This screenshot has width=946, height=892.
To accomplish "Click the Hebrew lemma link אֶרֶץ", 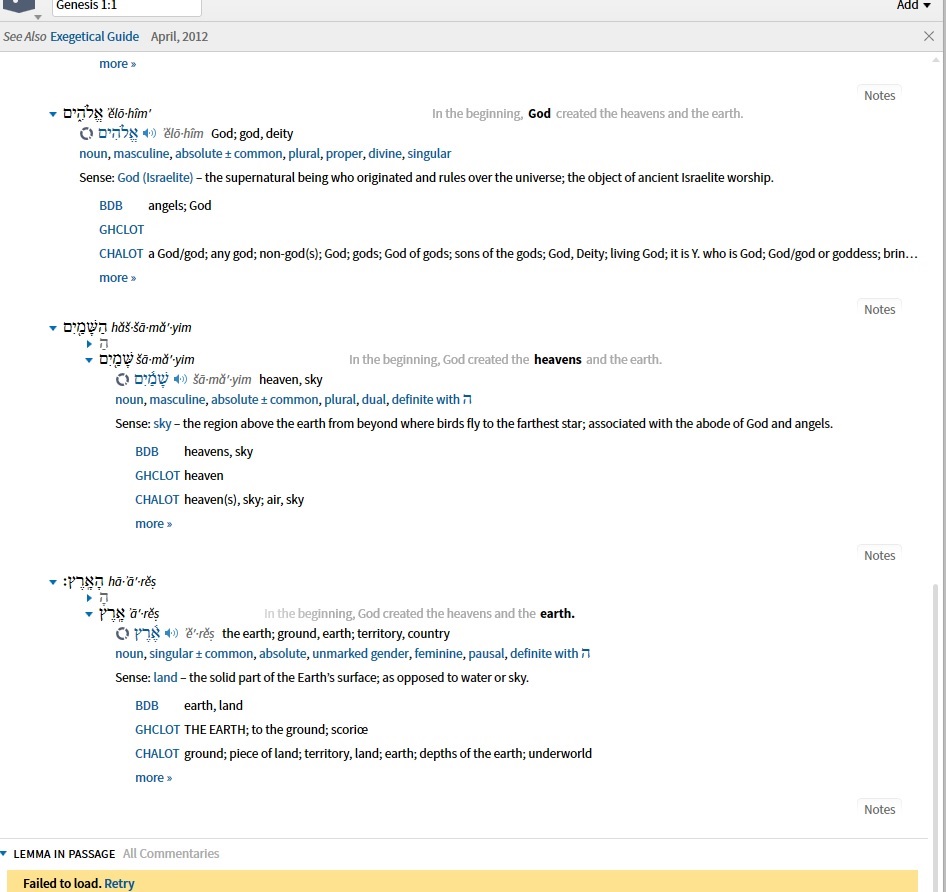I will pos(147,633).
